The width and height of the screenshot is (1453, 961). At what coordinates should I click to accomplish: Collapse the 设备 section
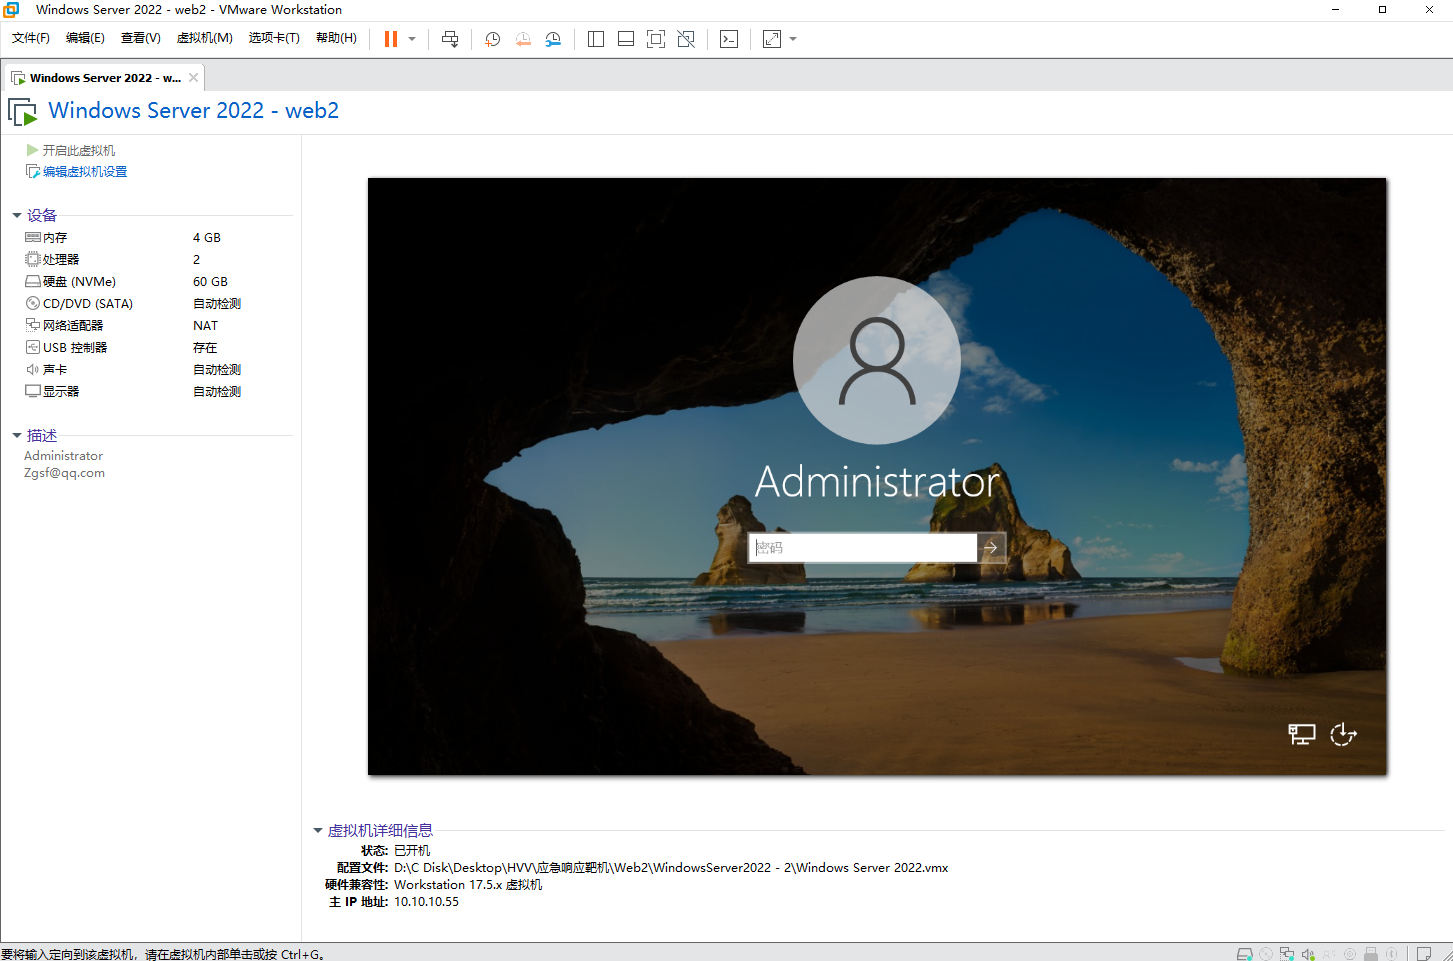coord(17,215)
